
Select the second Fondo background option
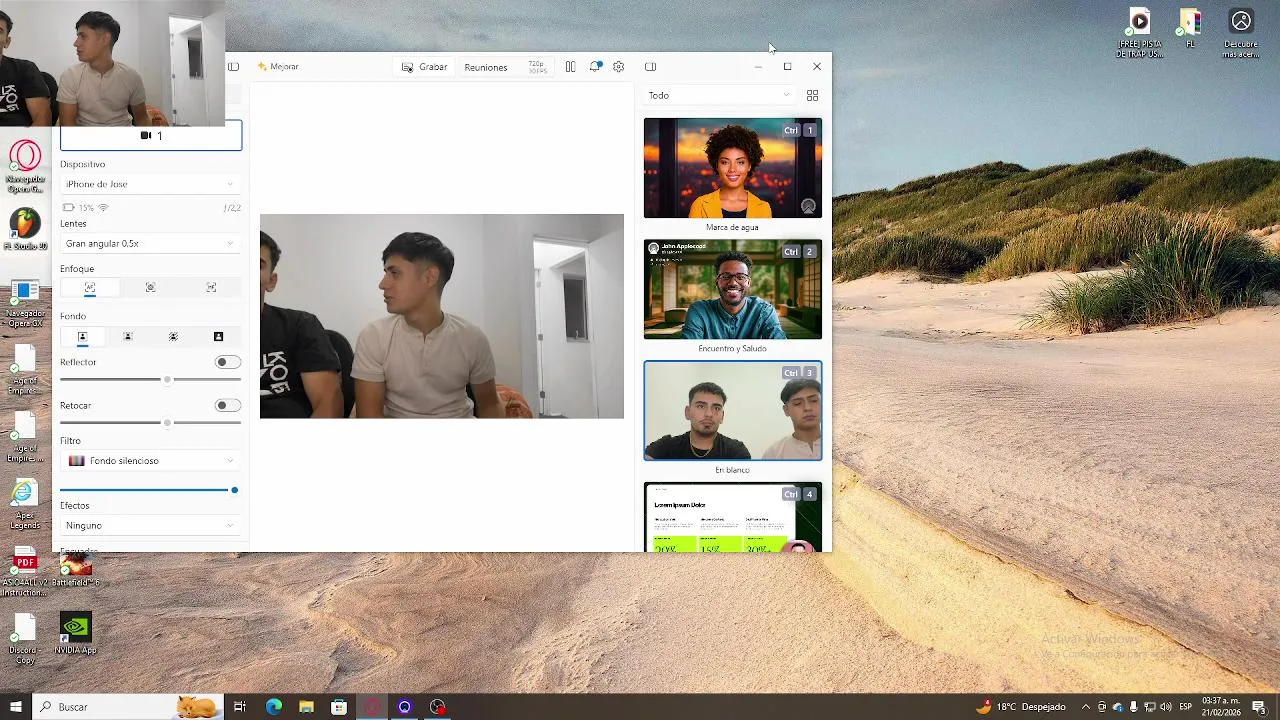tap(127, 337)
